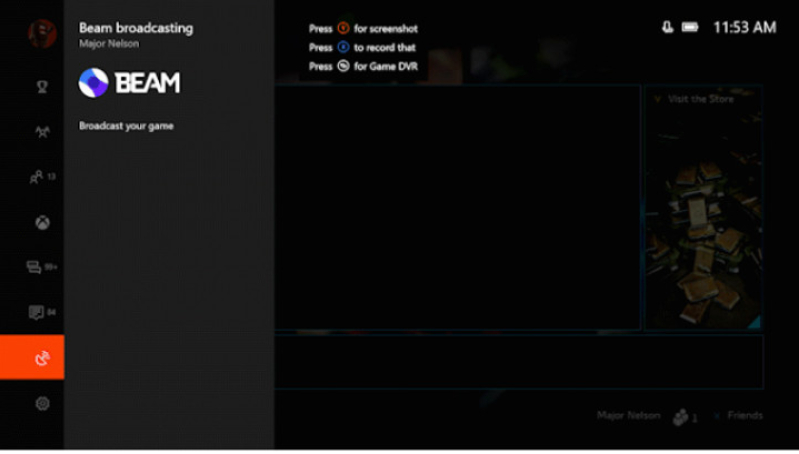Open the Achievements trophy tab

coord(42,87)
